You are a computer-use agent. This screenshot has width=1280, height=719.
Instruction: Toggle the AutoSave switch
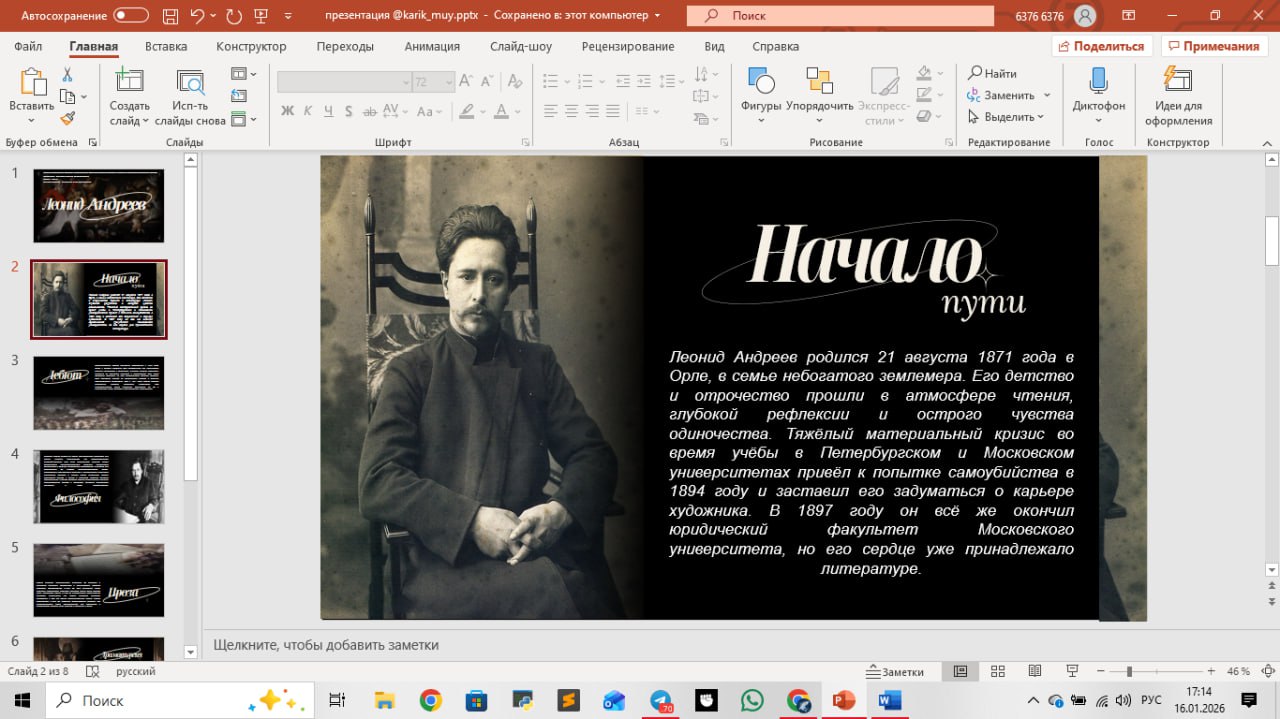coord(131,16)
